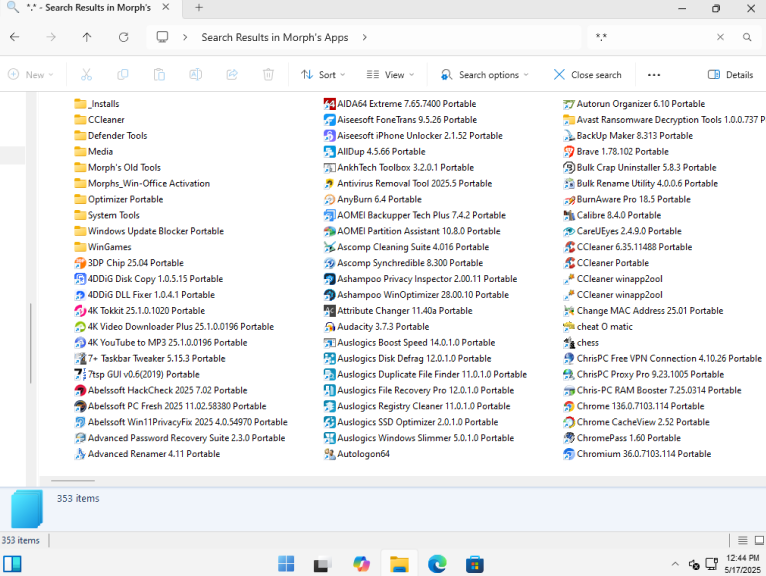This screenshot has height=576, width=766.
Task: Clear the search box with X
Action: tap(720, 37)
